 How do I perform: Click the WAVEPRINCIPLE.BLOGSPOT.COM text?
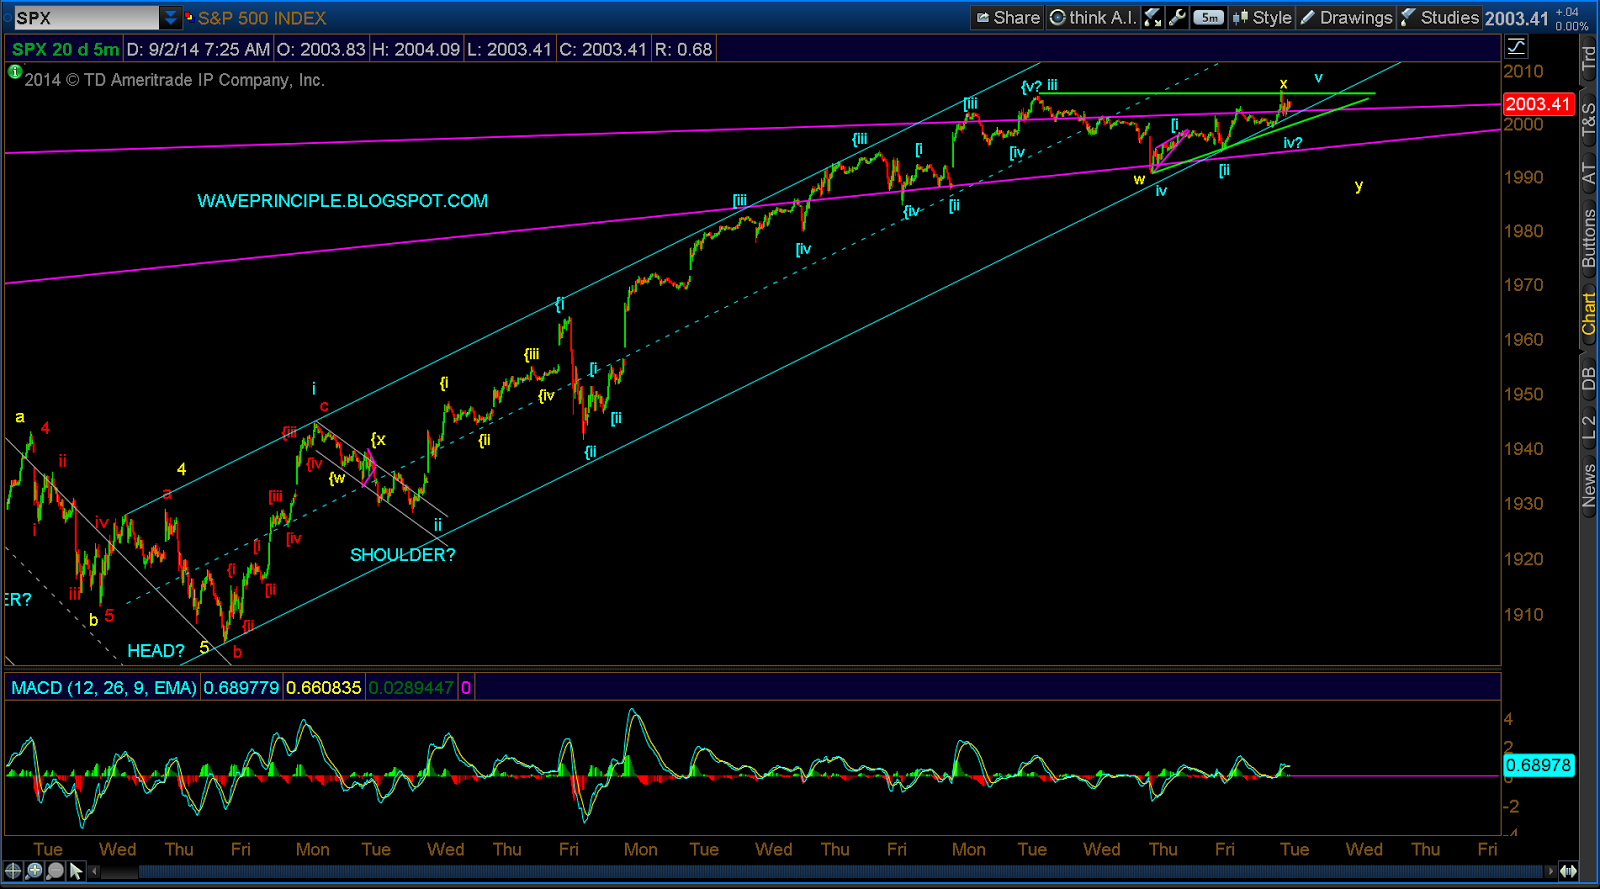pos(343,201)
